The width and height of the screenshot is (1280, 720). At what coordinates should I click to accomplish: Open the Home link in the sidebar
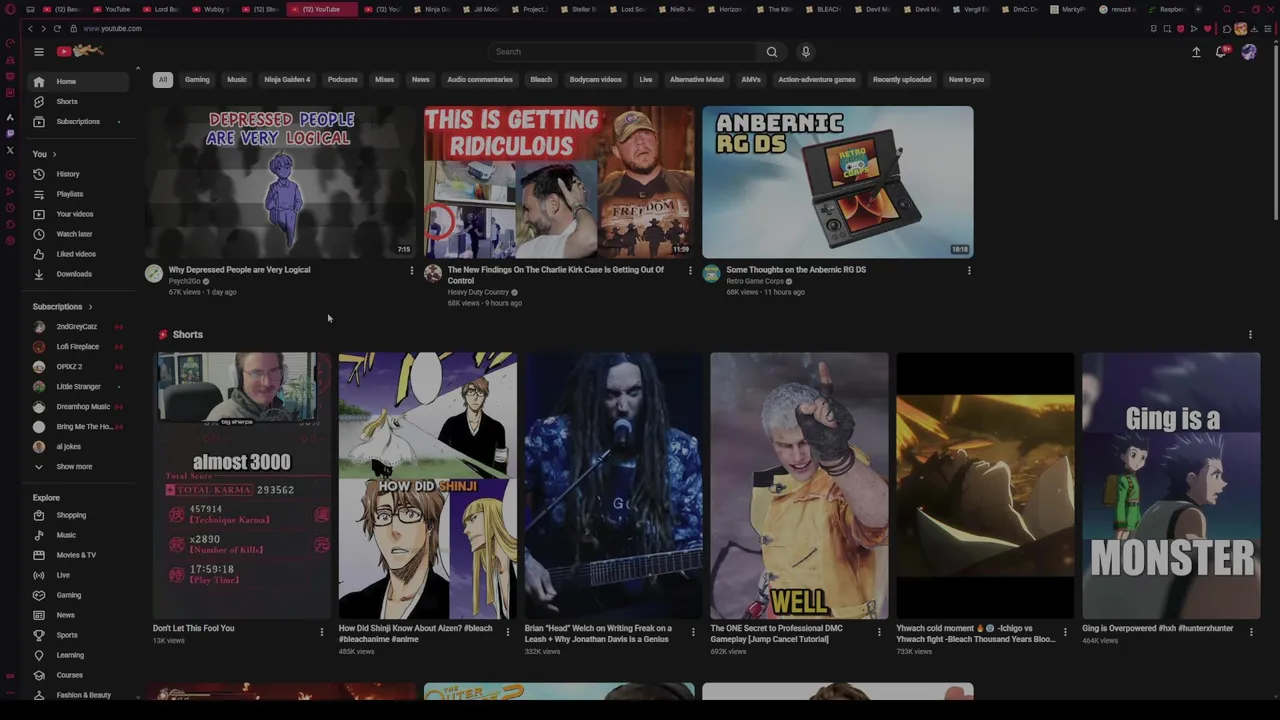click(x=78, y=82)
